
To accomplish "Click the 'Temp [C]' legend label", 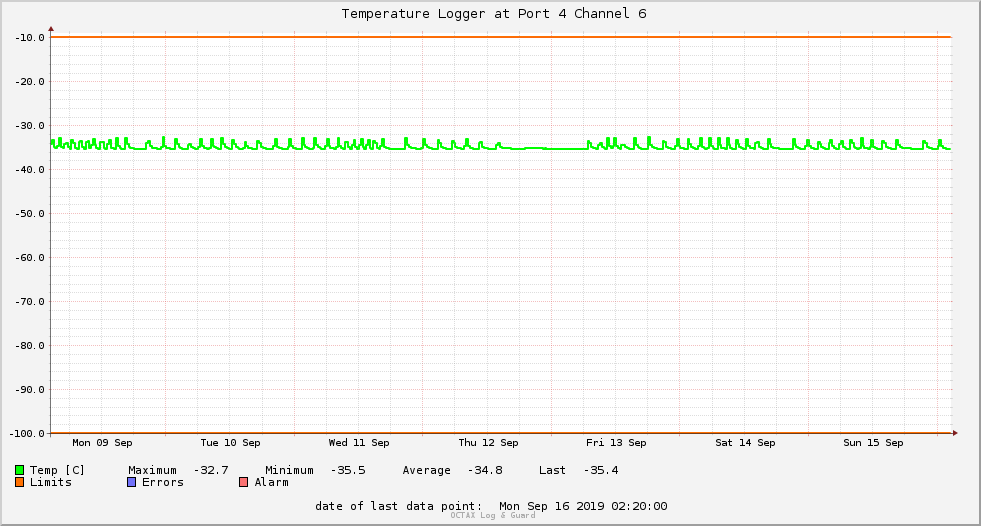I will click(x=57, y=470).
